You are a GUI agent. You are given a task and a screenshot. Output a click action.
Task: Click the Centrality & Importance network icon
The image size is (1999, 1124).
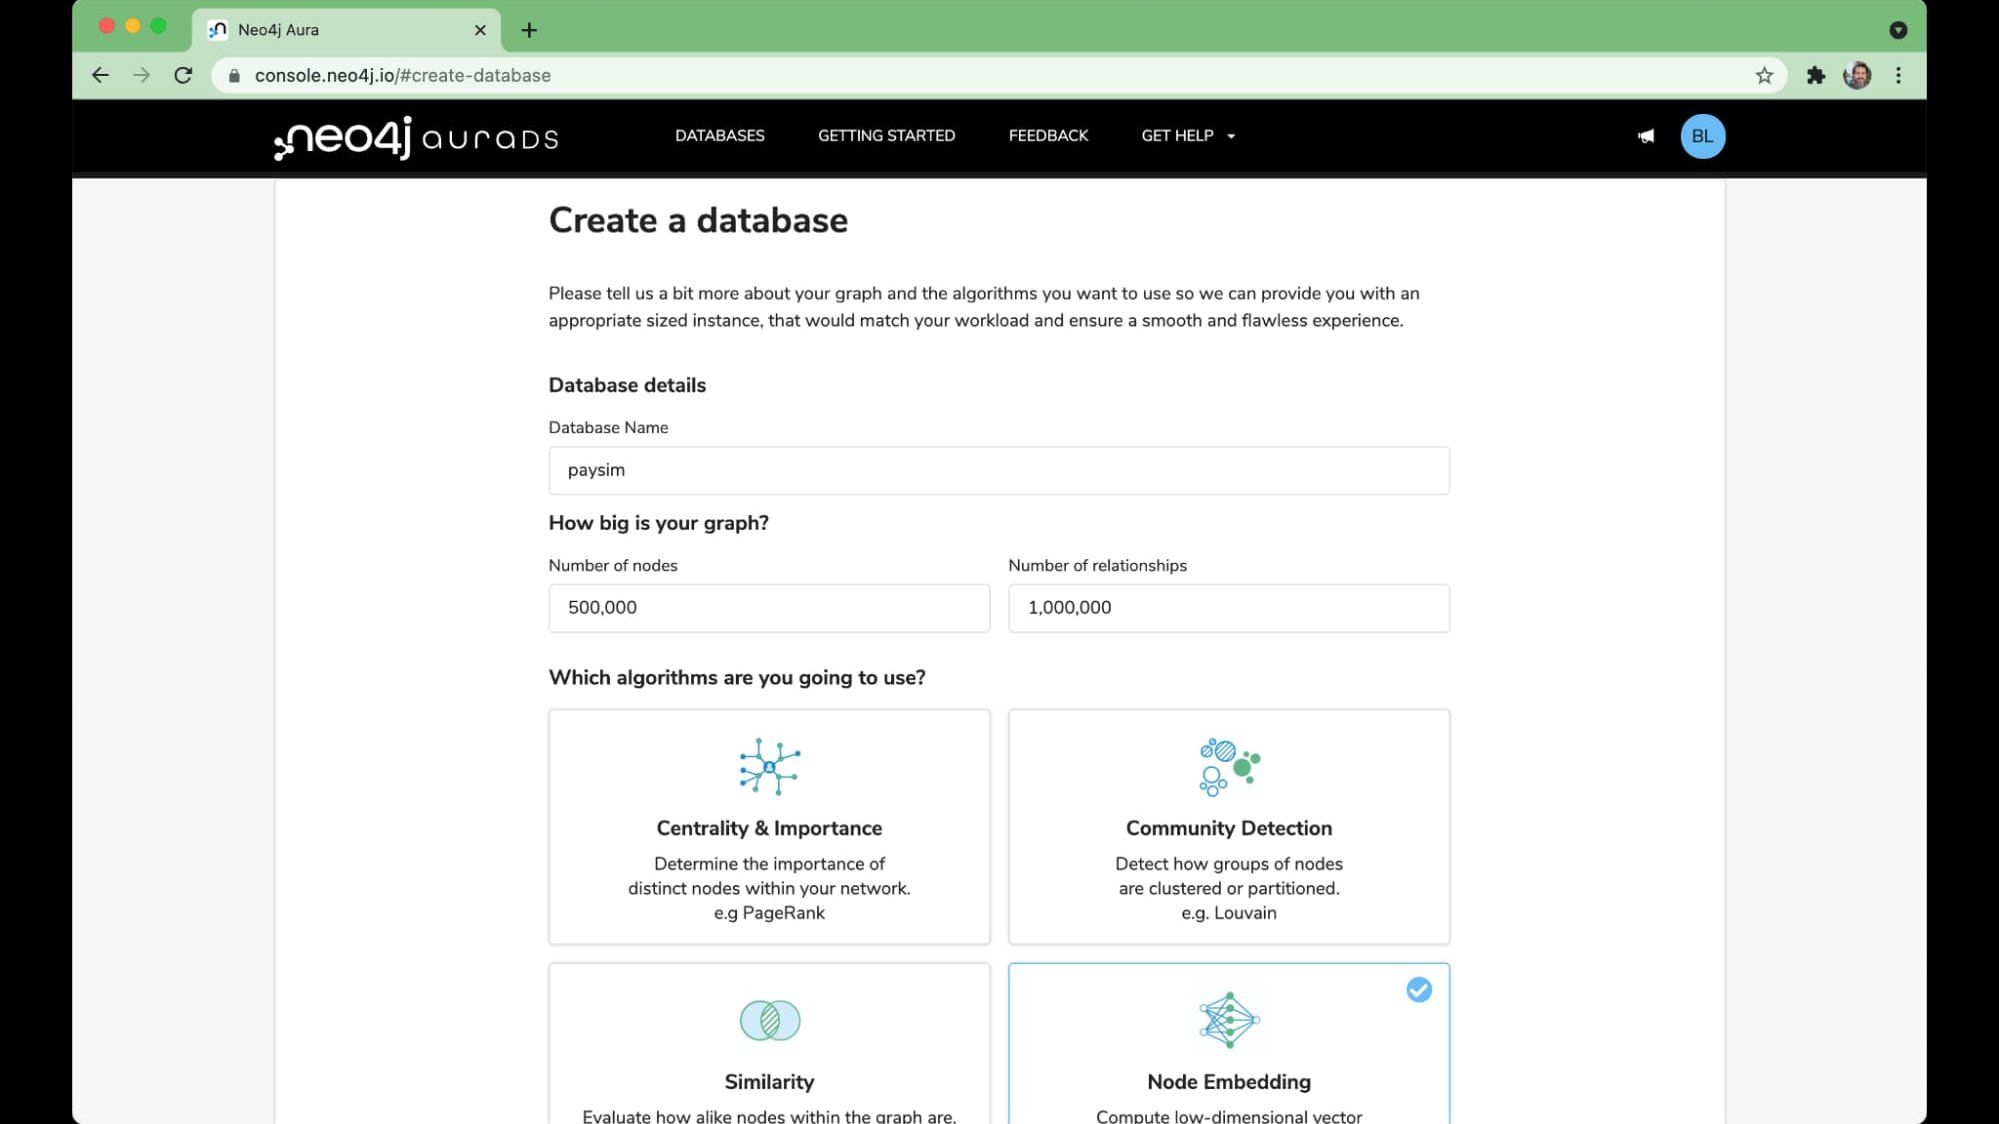click(769, 767)
